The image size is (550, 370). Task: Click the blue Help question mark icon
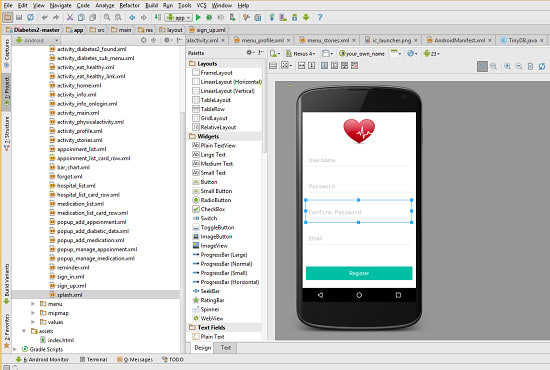[x=320, y=17]
